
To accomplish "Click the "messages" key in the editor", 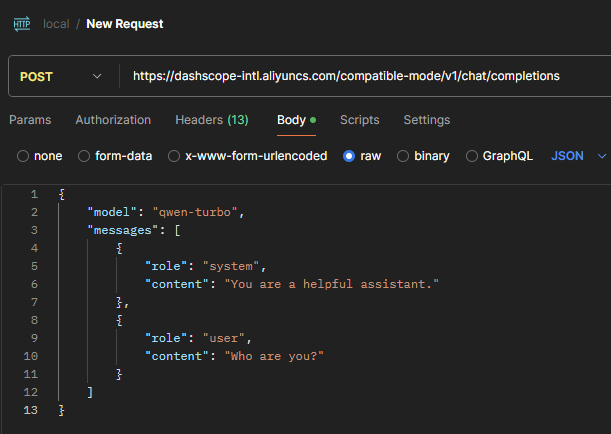I will coord(123,230).
